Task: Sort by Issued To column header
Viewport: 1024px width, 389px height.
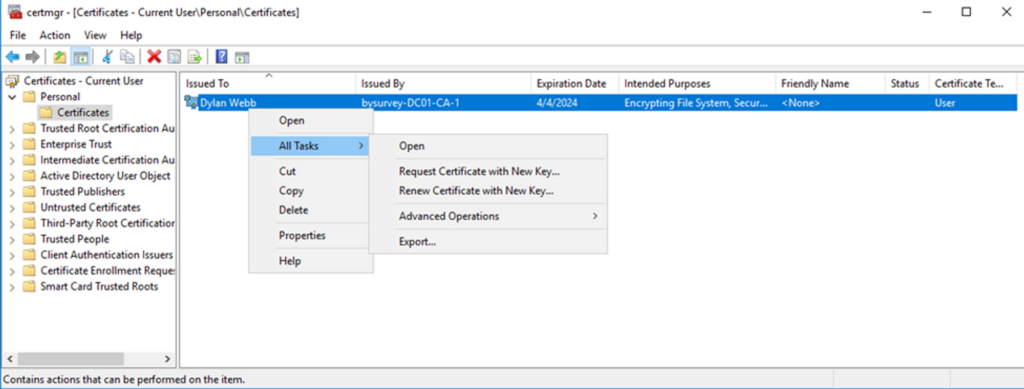Action: 268,84
